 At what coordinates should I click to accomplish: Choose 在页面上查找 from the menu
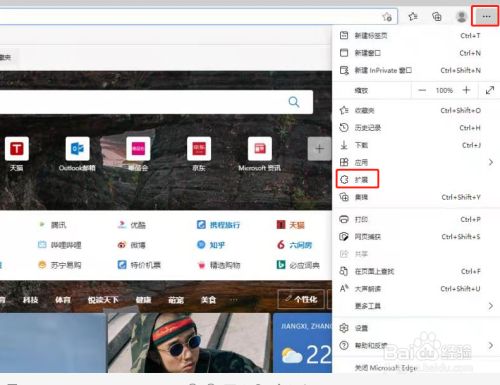(416, 271)
